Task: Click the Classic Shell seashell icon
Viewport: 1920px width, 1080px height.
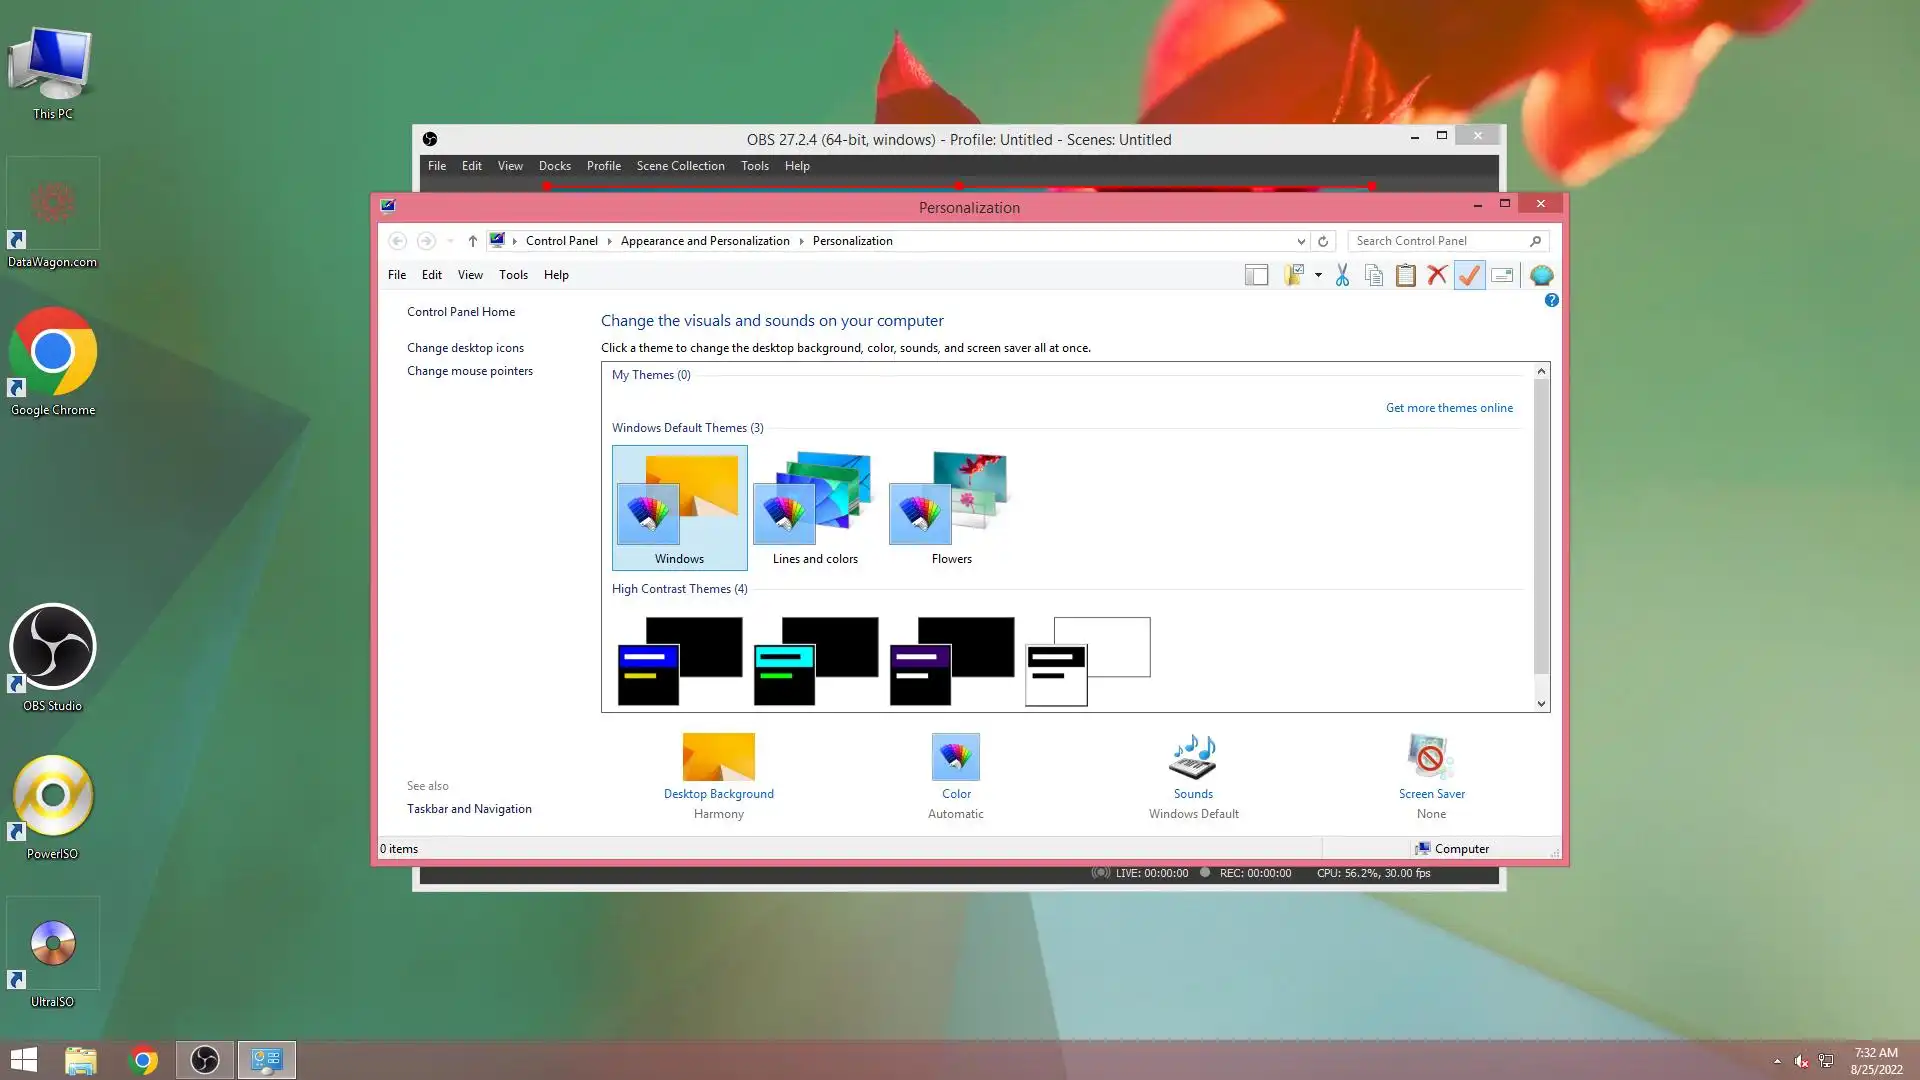Action: (x=1541, y=275)
